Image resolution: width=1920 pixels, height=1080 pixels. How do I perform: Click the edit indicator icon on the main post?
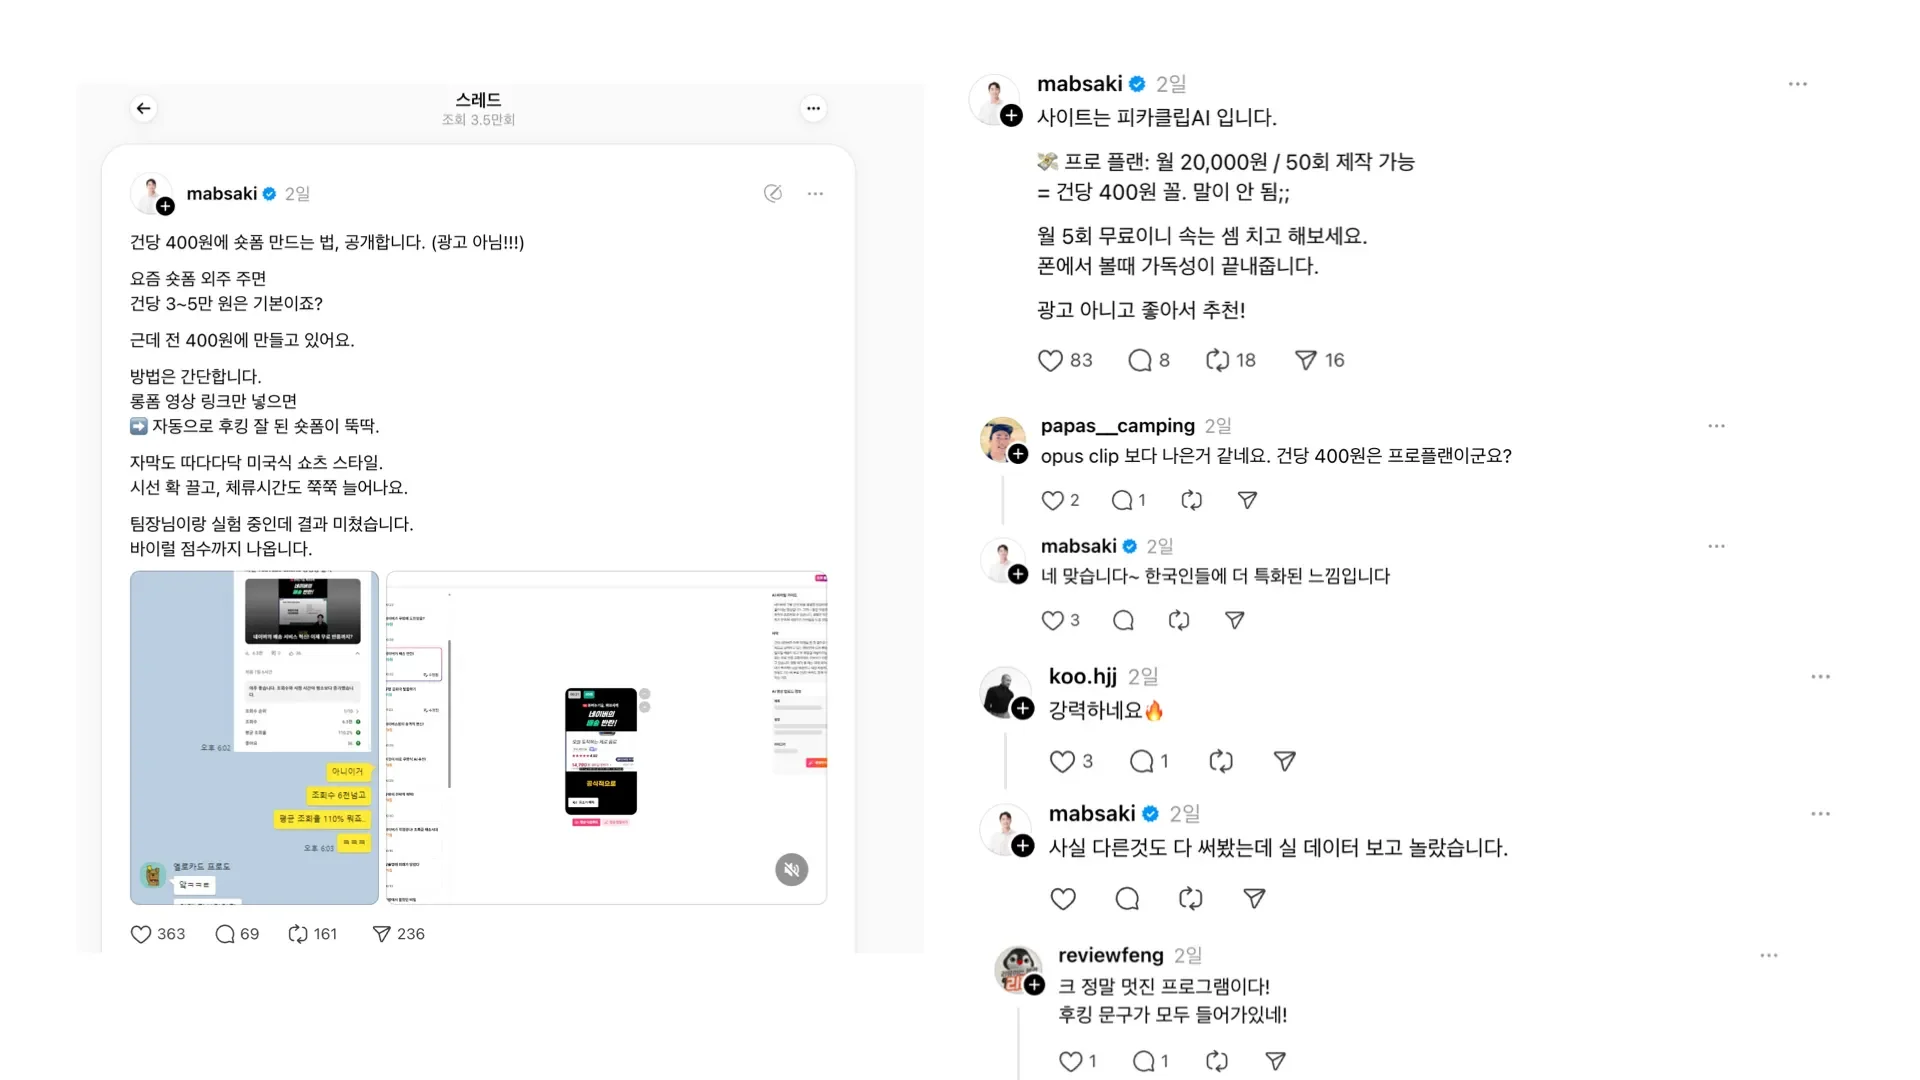(773, 193)
